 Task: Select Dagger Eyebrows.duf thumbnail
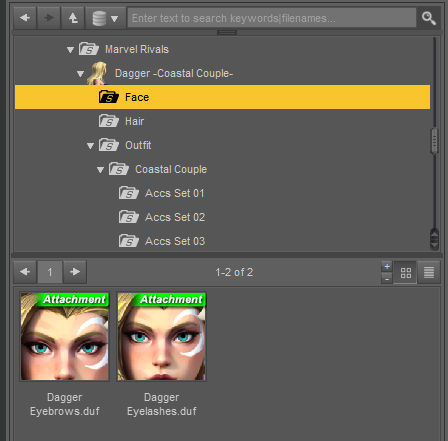click(65, 337)
